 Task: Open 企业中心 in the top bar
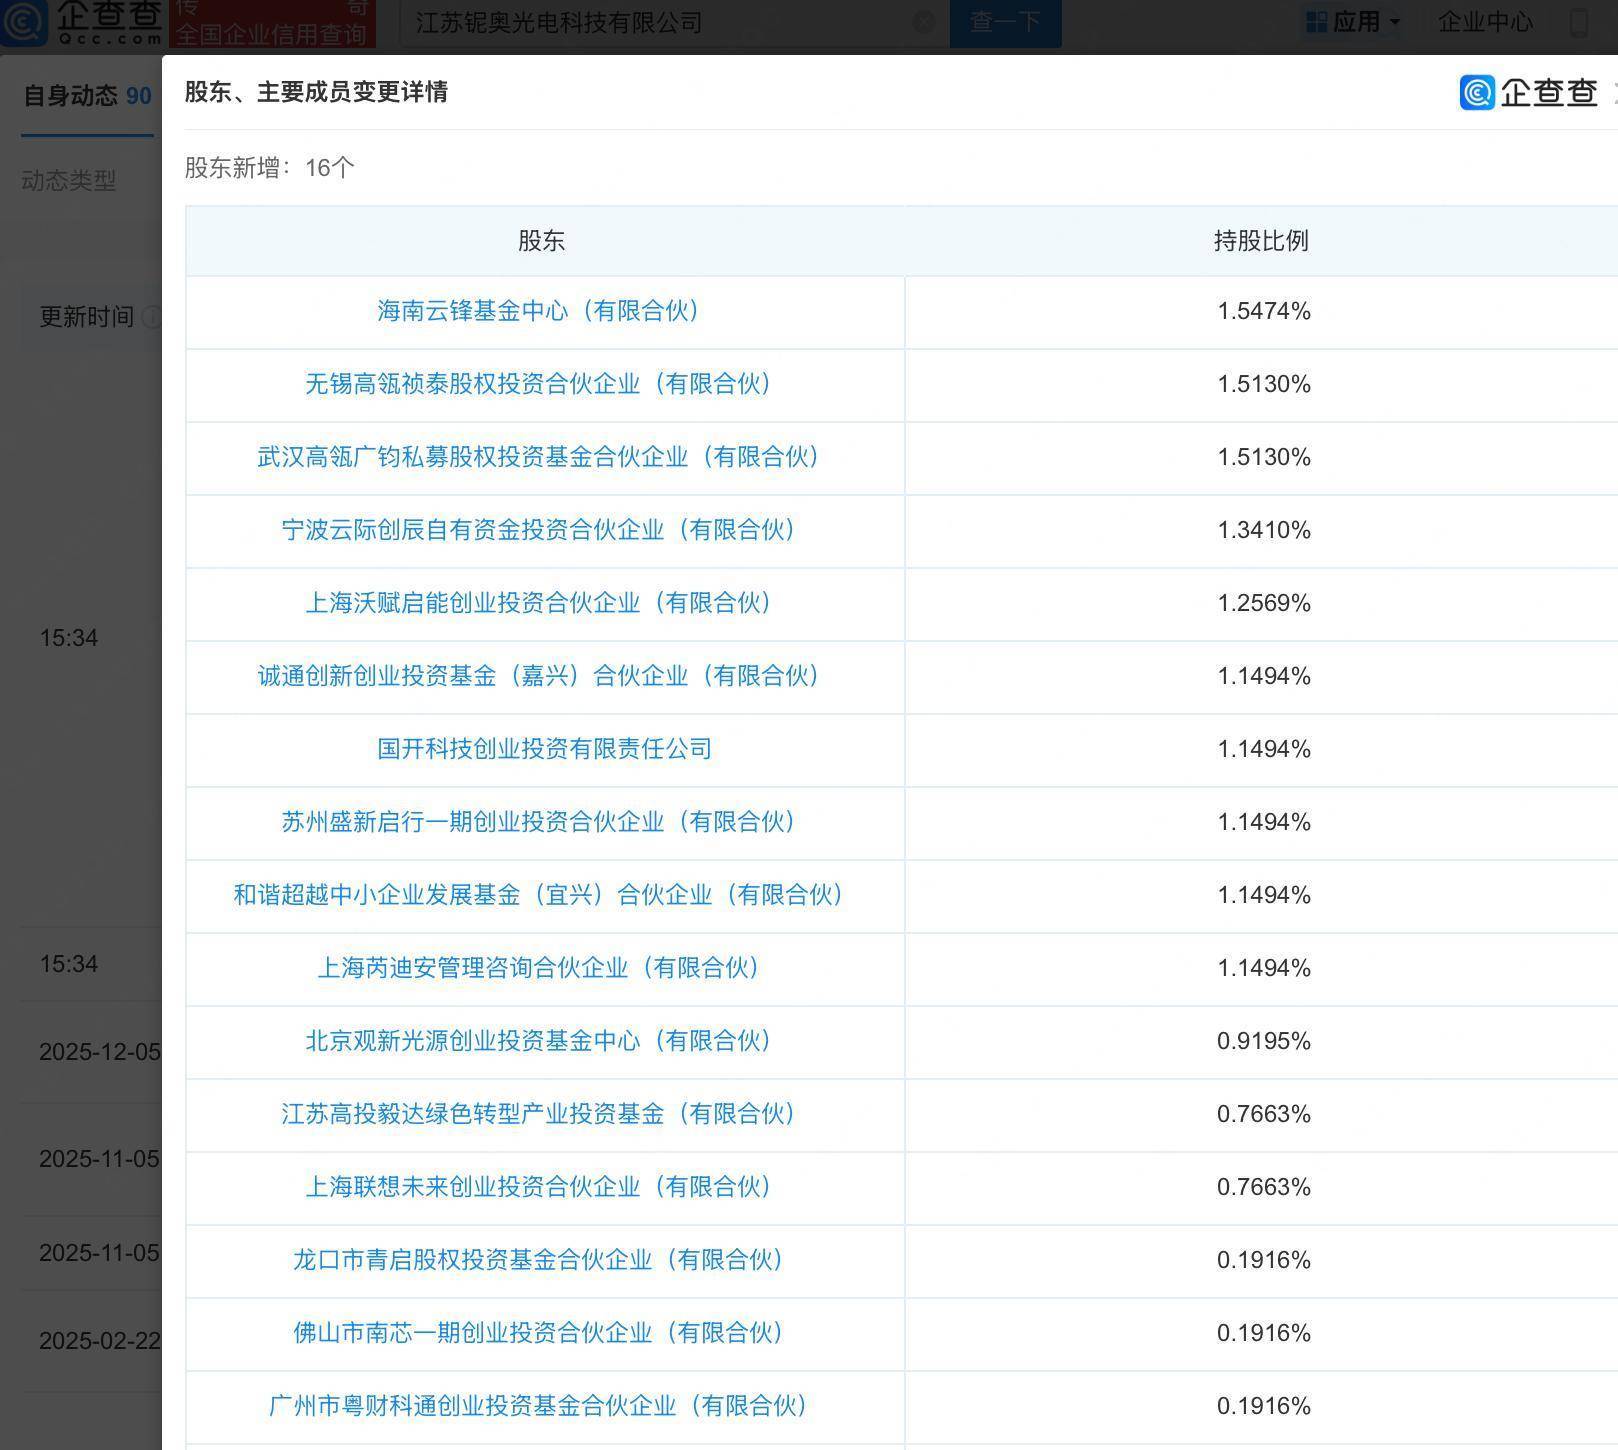click(x=1485, y=22)
